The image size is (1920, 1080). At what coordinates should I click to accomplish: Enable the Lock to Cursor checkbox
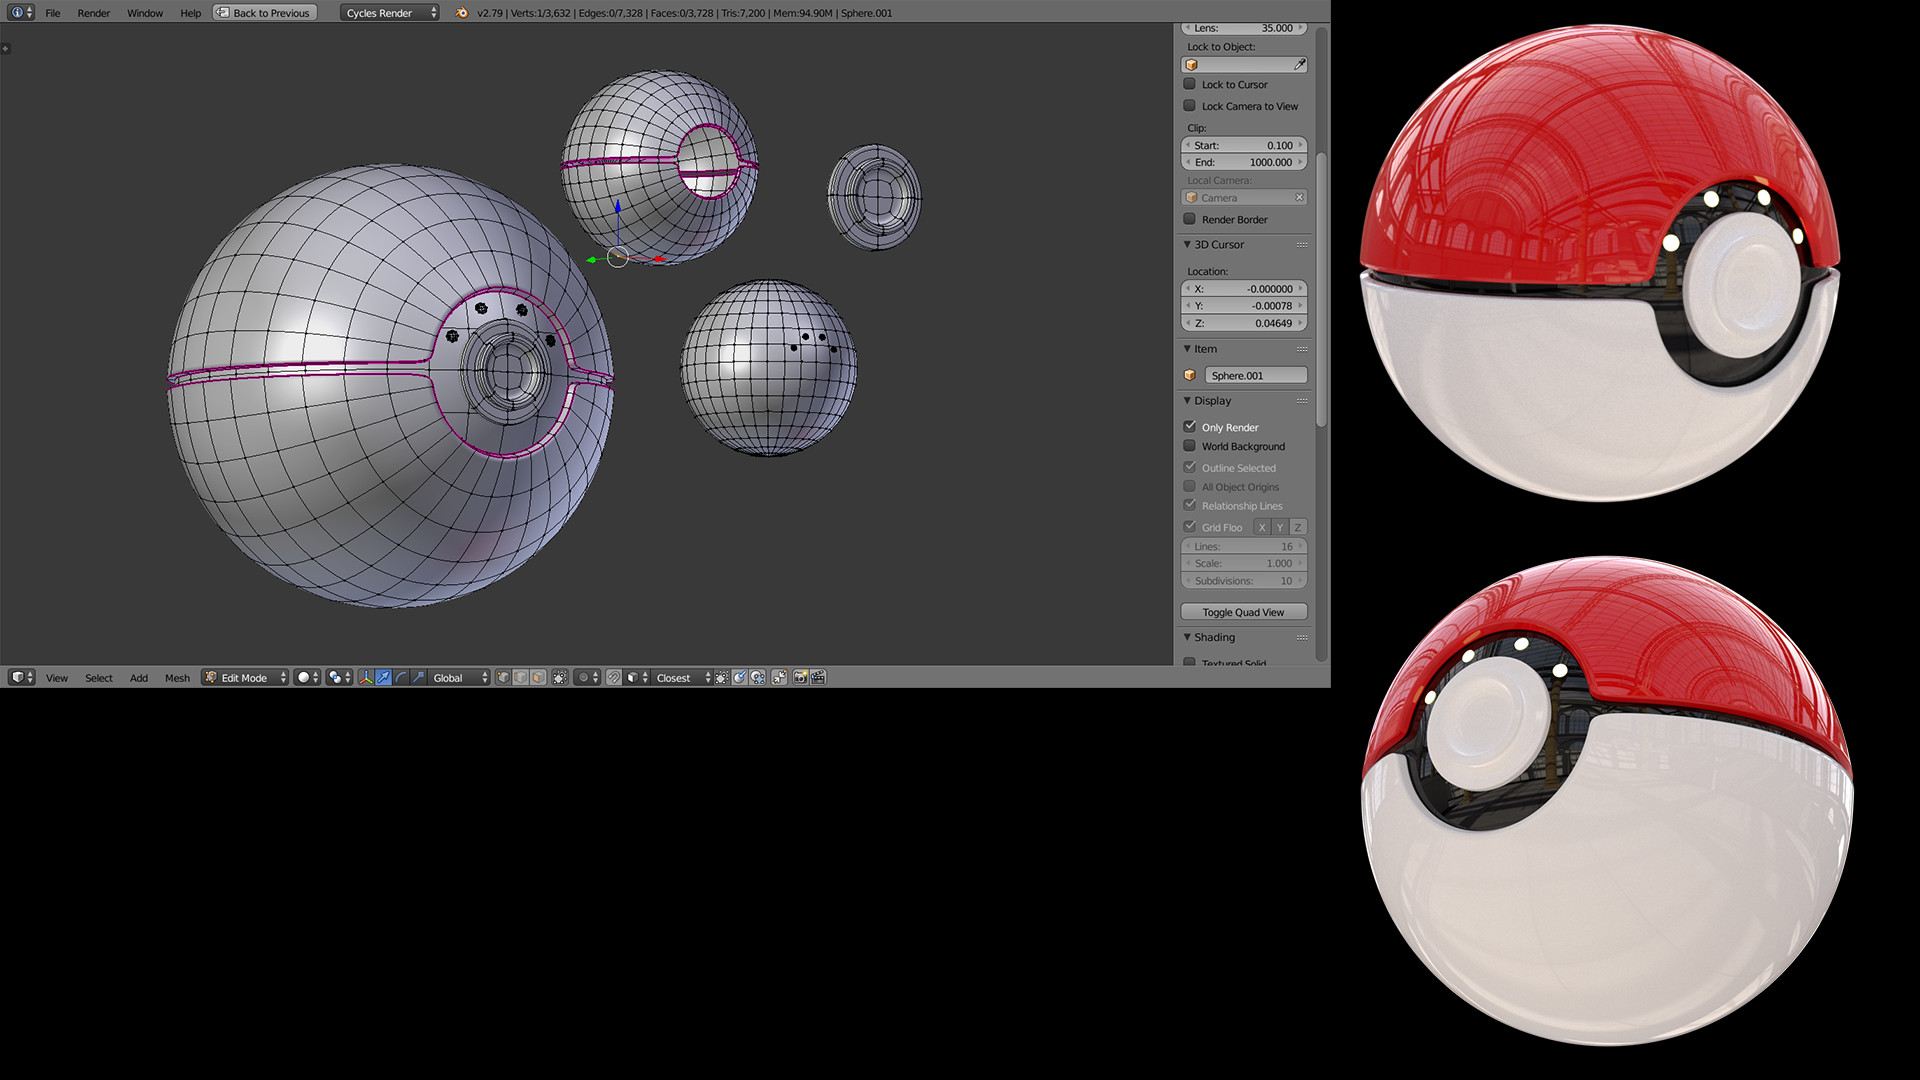(1190, 84)
